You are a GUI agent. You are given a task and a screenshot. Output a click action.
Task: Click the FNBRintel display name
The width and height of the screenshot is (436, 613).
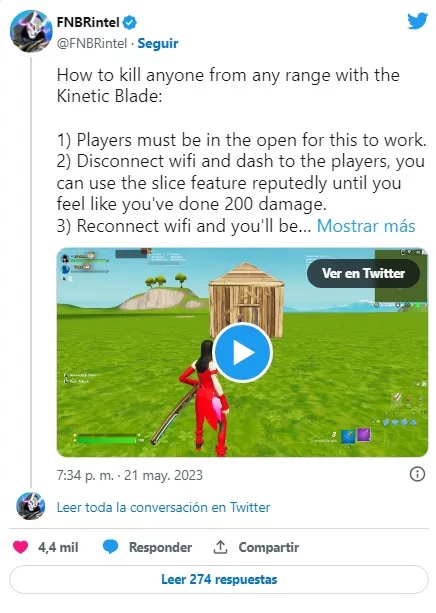click(x=88, y=22)
